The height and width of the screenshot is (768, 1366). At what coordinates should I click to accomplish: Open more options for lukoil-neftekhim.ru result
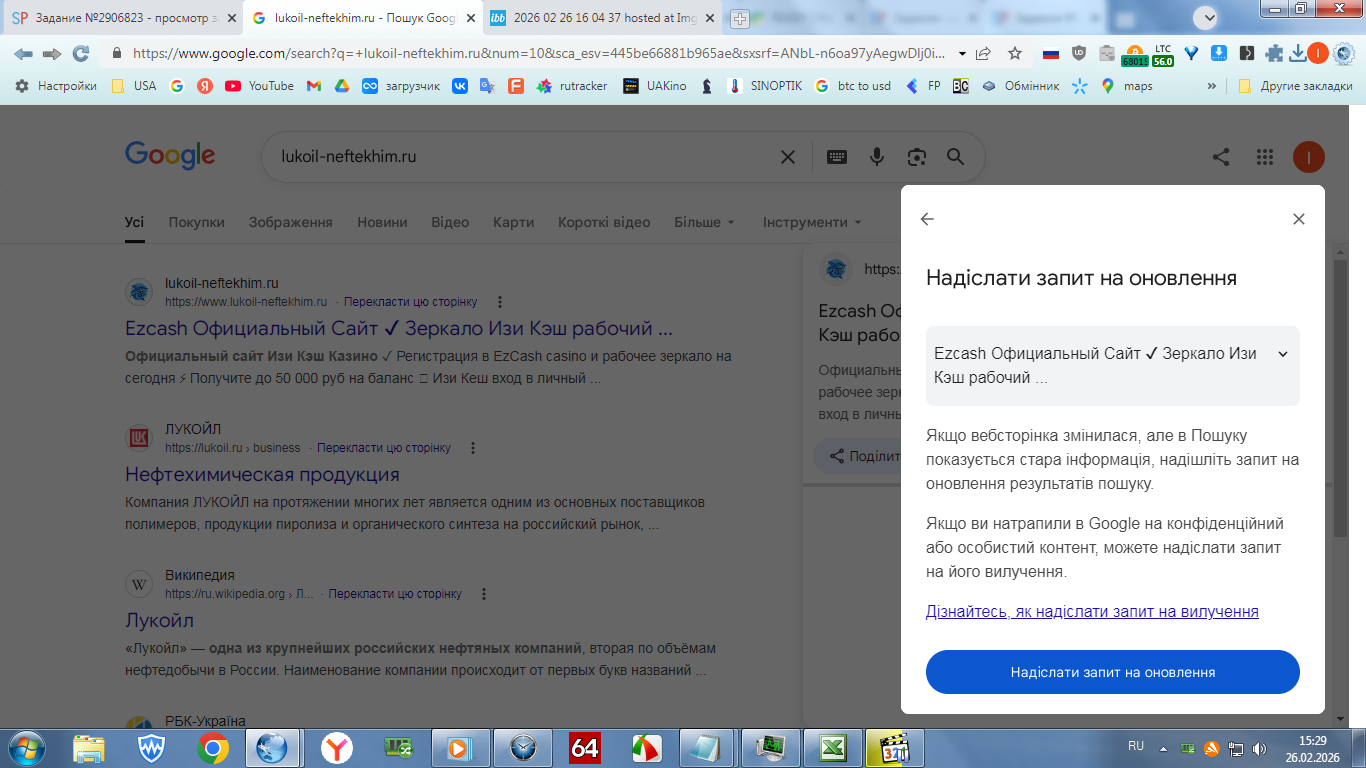[x=500, y=302]
